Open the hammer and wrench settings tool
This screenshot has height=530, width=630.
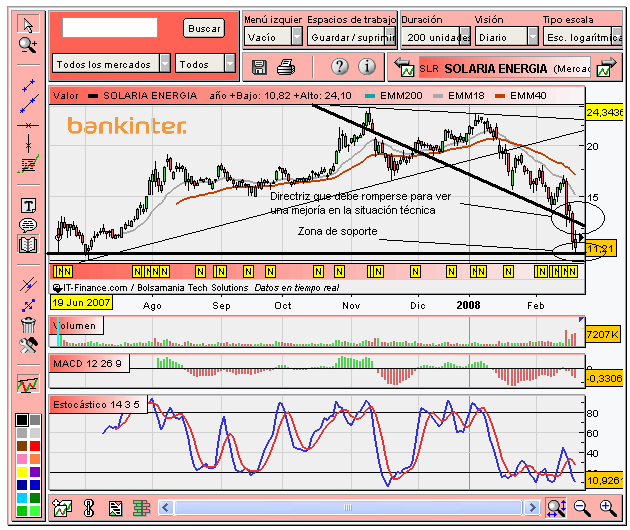28,345
